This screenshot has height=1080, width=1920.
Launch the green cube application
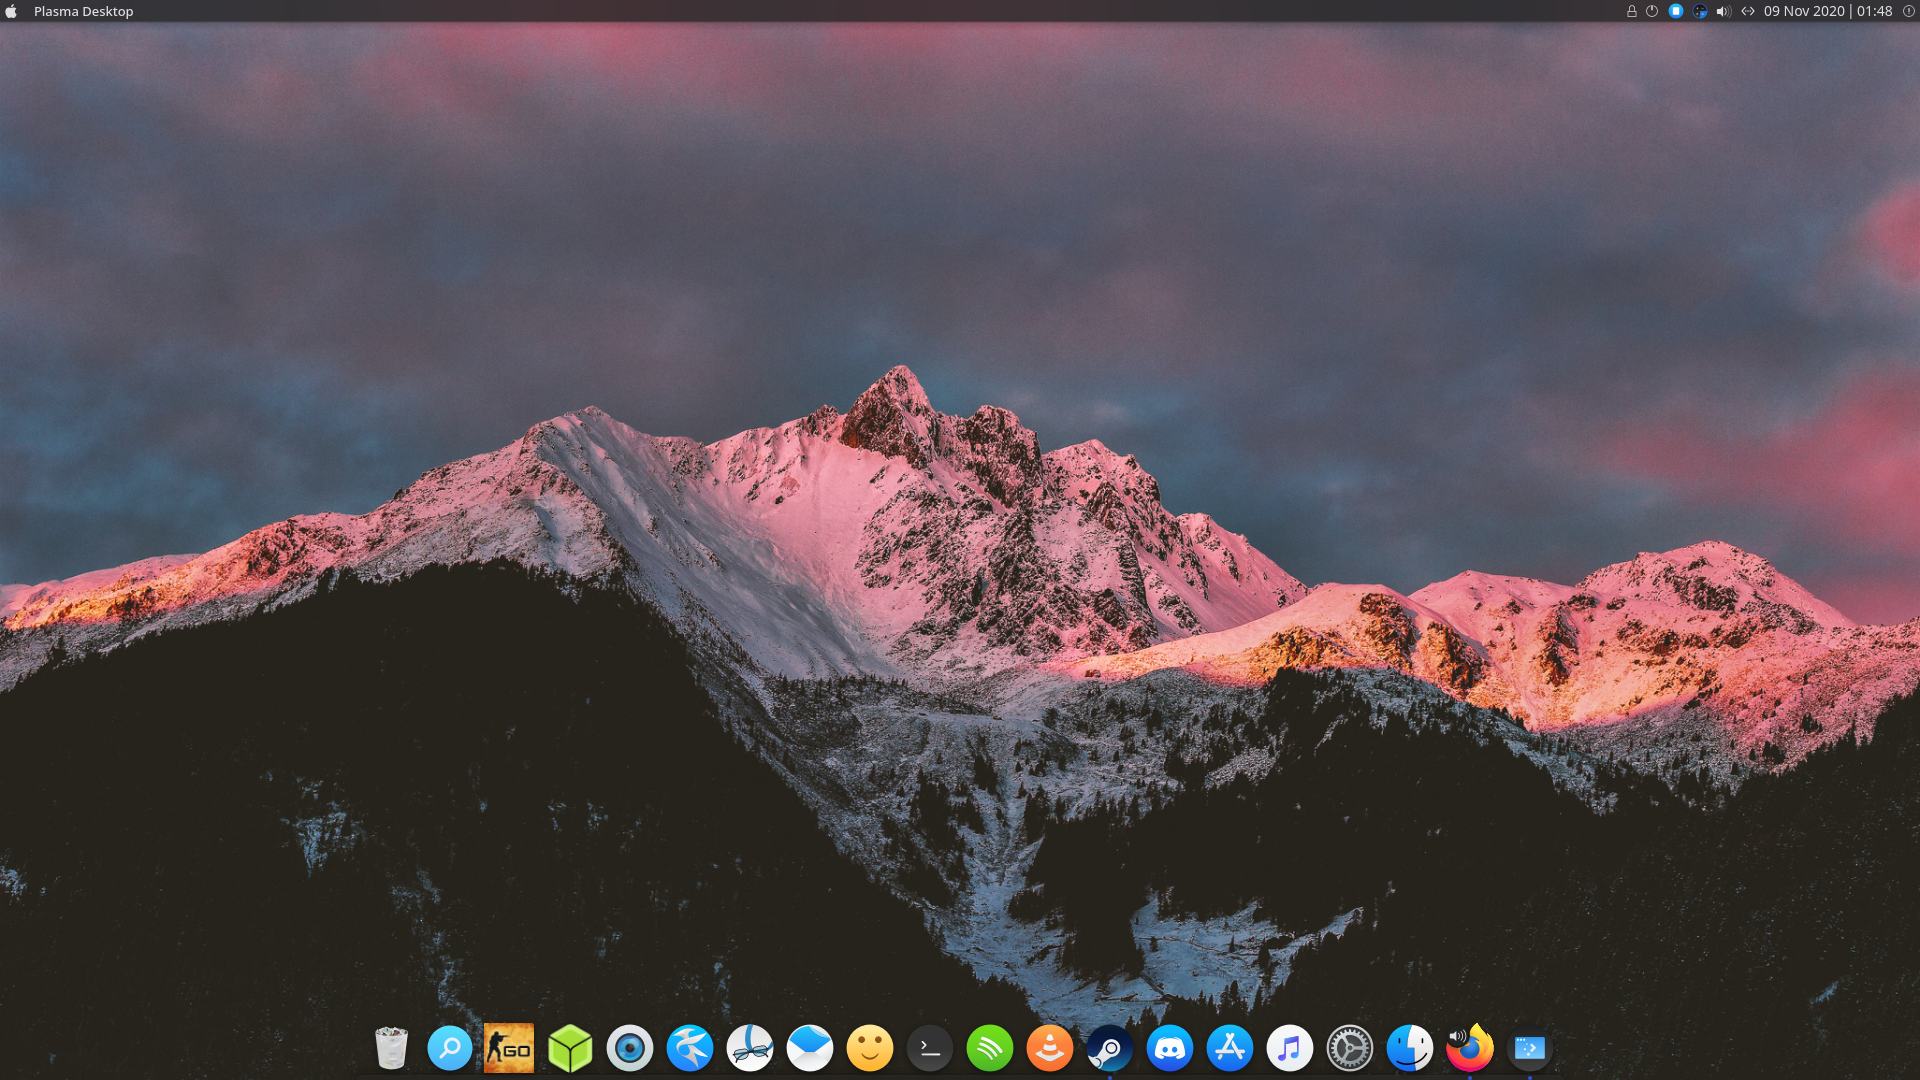(570, 1049)
